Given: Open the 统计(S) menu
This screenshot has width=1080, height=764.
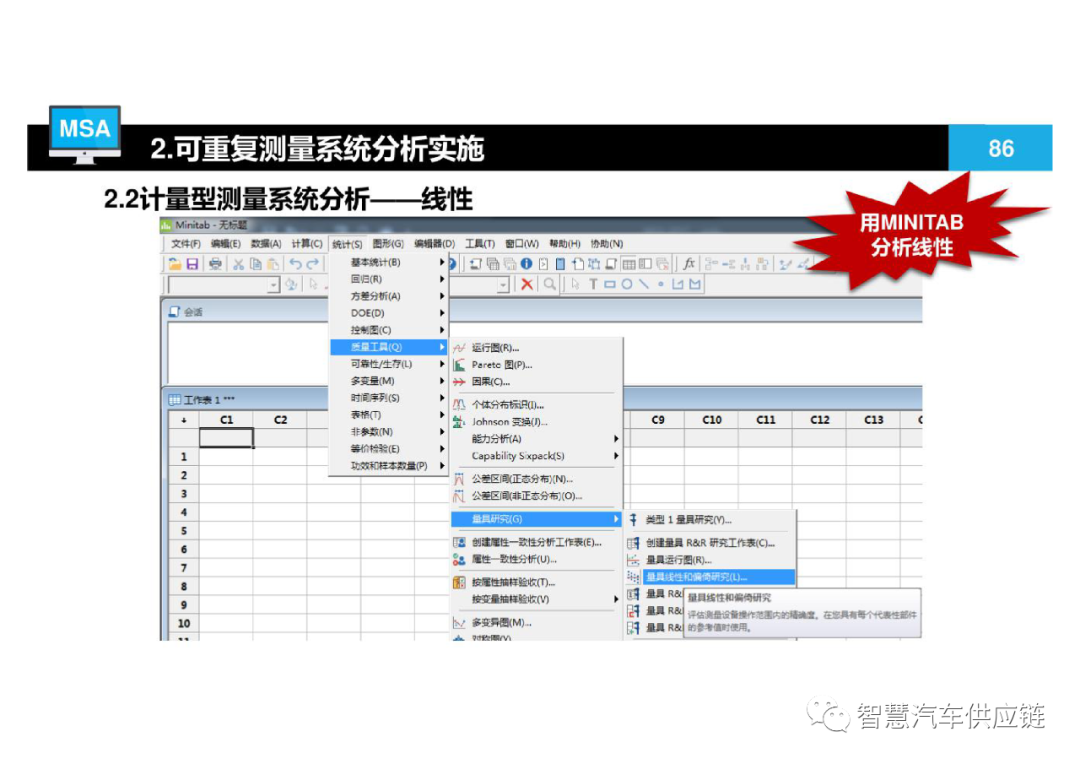Looking at the screenshot, I should coord(347,244).
